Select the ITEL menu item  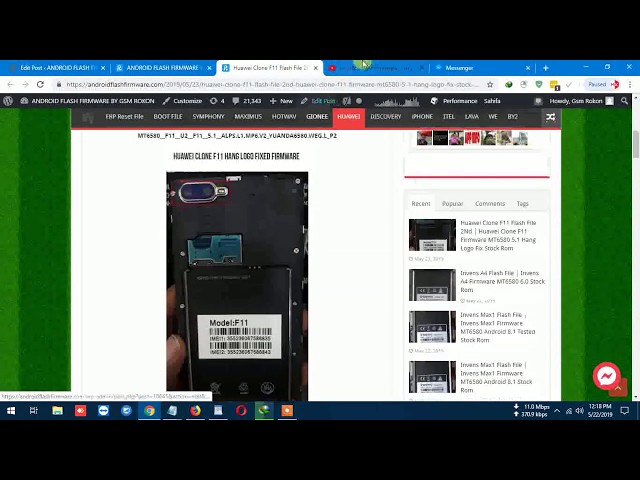[x=449, y=117]
